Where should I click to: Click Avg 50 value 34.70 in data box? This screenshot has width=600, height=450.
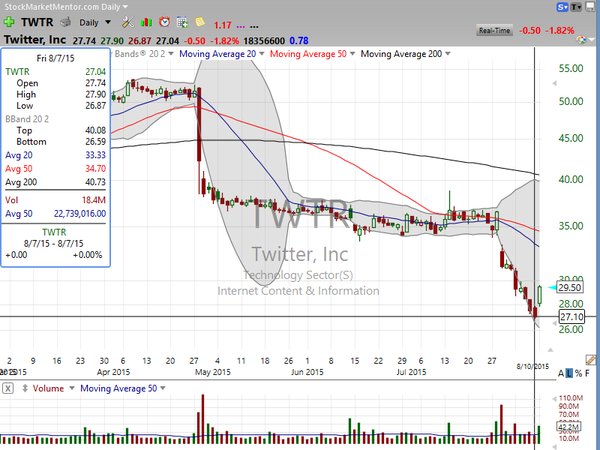tap(95, 169)
